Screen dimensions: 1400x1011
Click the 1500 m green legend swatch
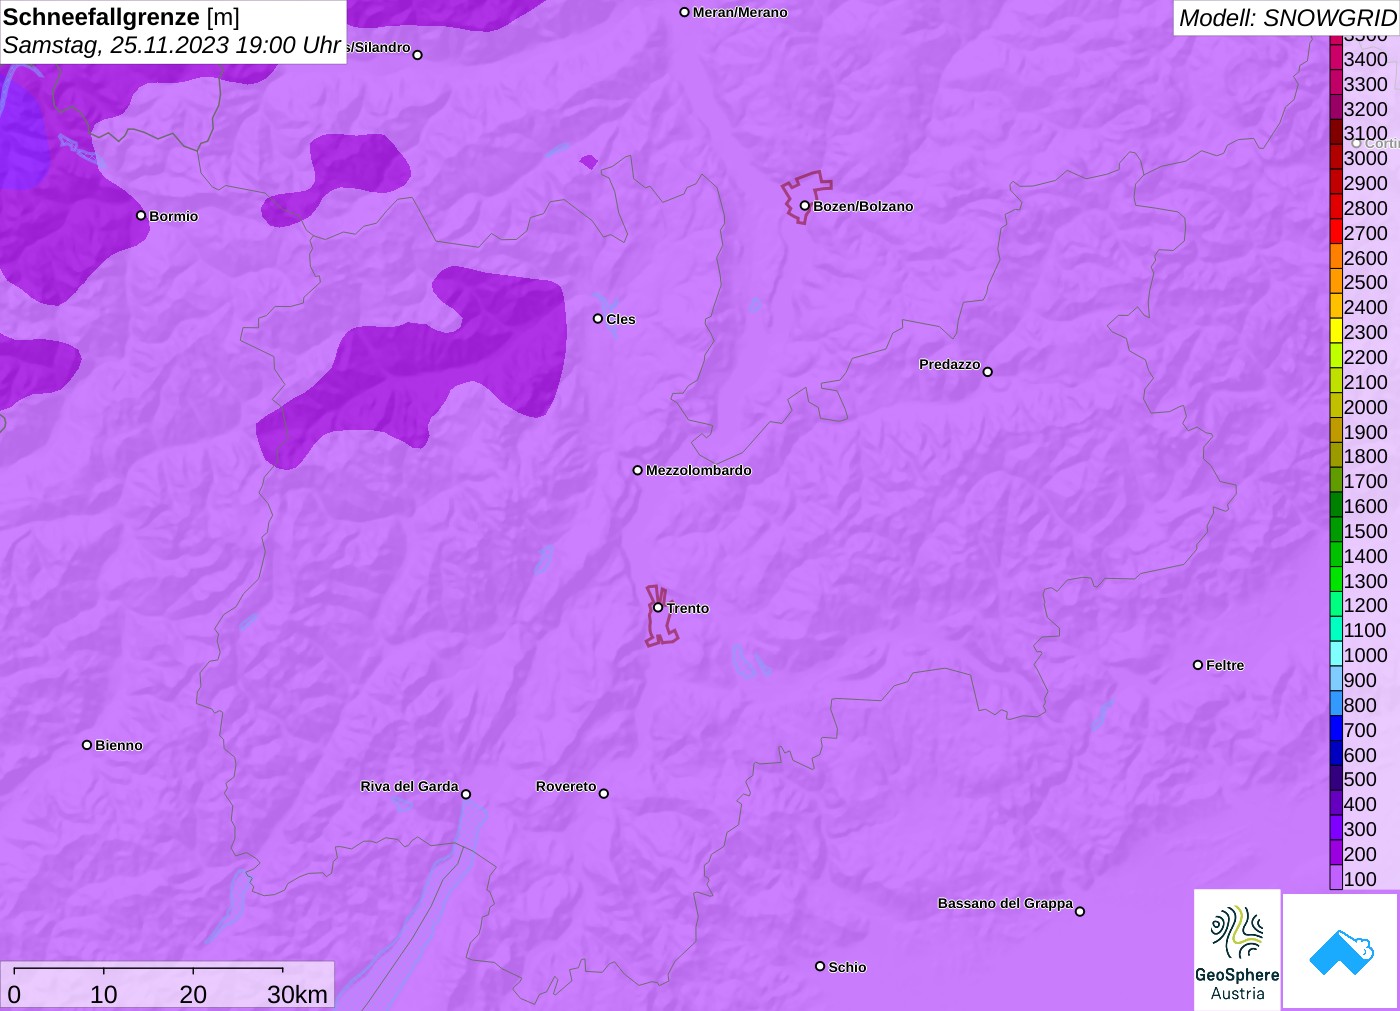click(1336, 531)
